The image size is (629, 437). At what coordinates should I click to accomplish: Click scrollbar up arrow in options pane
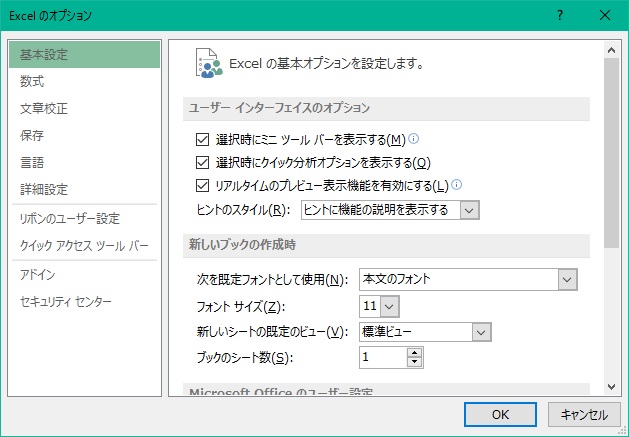click(x=611, y=50)
